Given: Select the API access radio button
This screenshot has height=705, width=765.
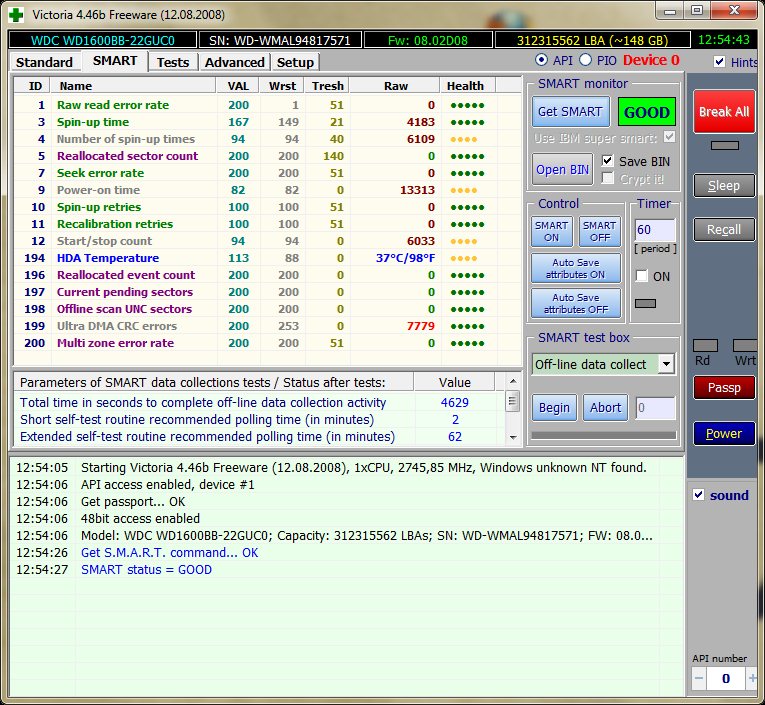Looking at the screenshot, I should 541,60.
